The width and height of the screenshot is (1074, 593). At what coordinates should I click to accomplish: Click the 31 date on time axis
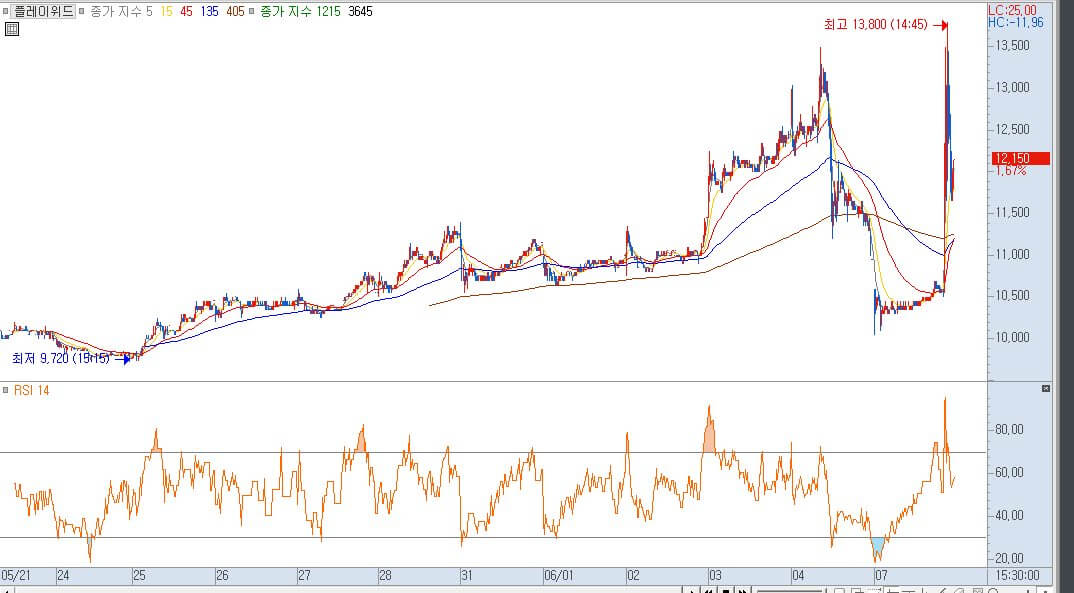tap(466, 575)
